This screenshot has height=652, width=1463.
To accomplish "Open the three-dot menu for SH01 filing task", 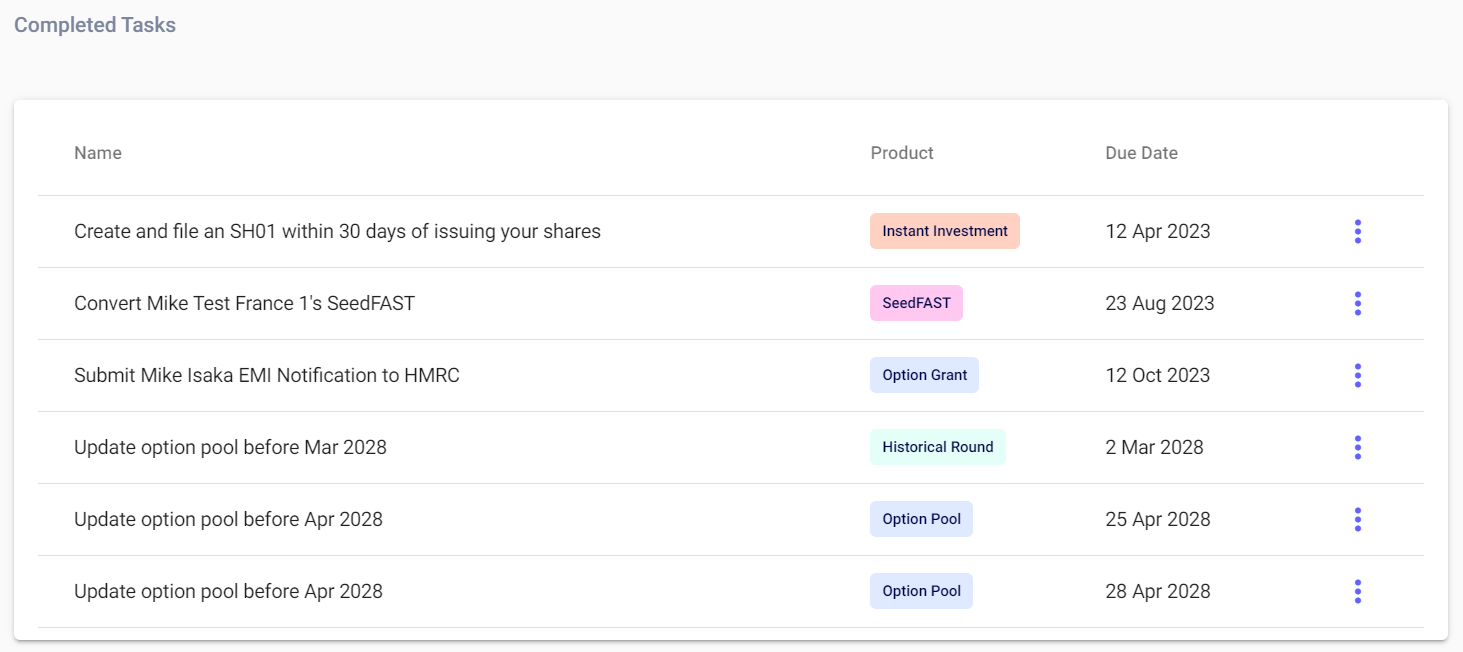I will [1357, 231].
